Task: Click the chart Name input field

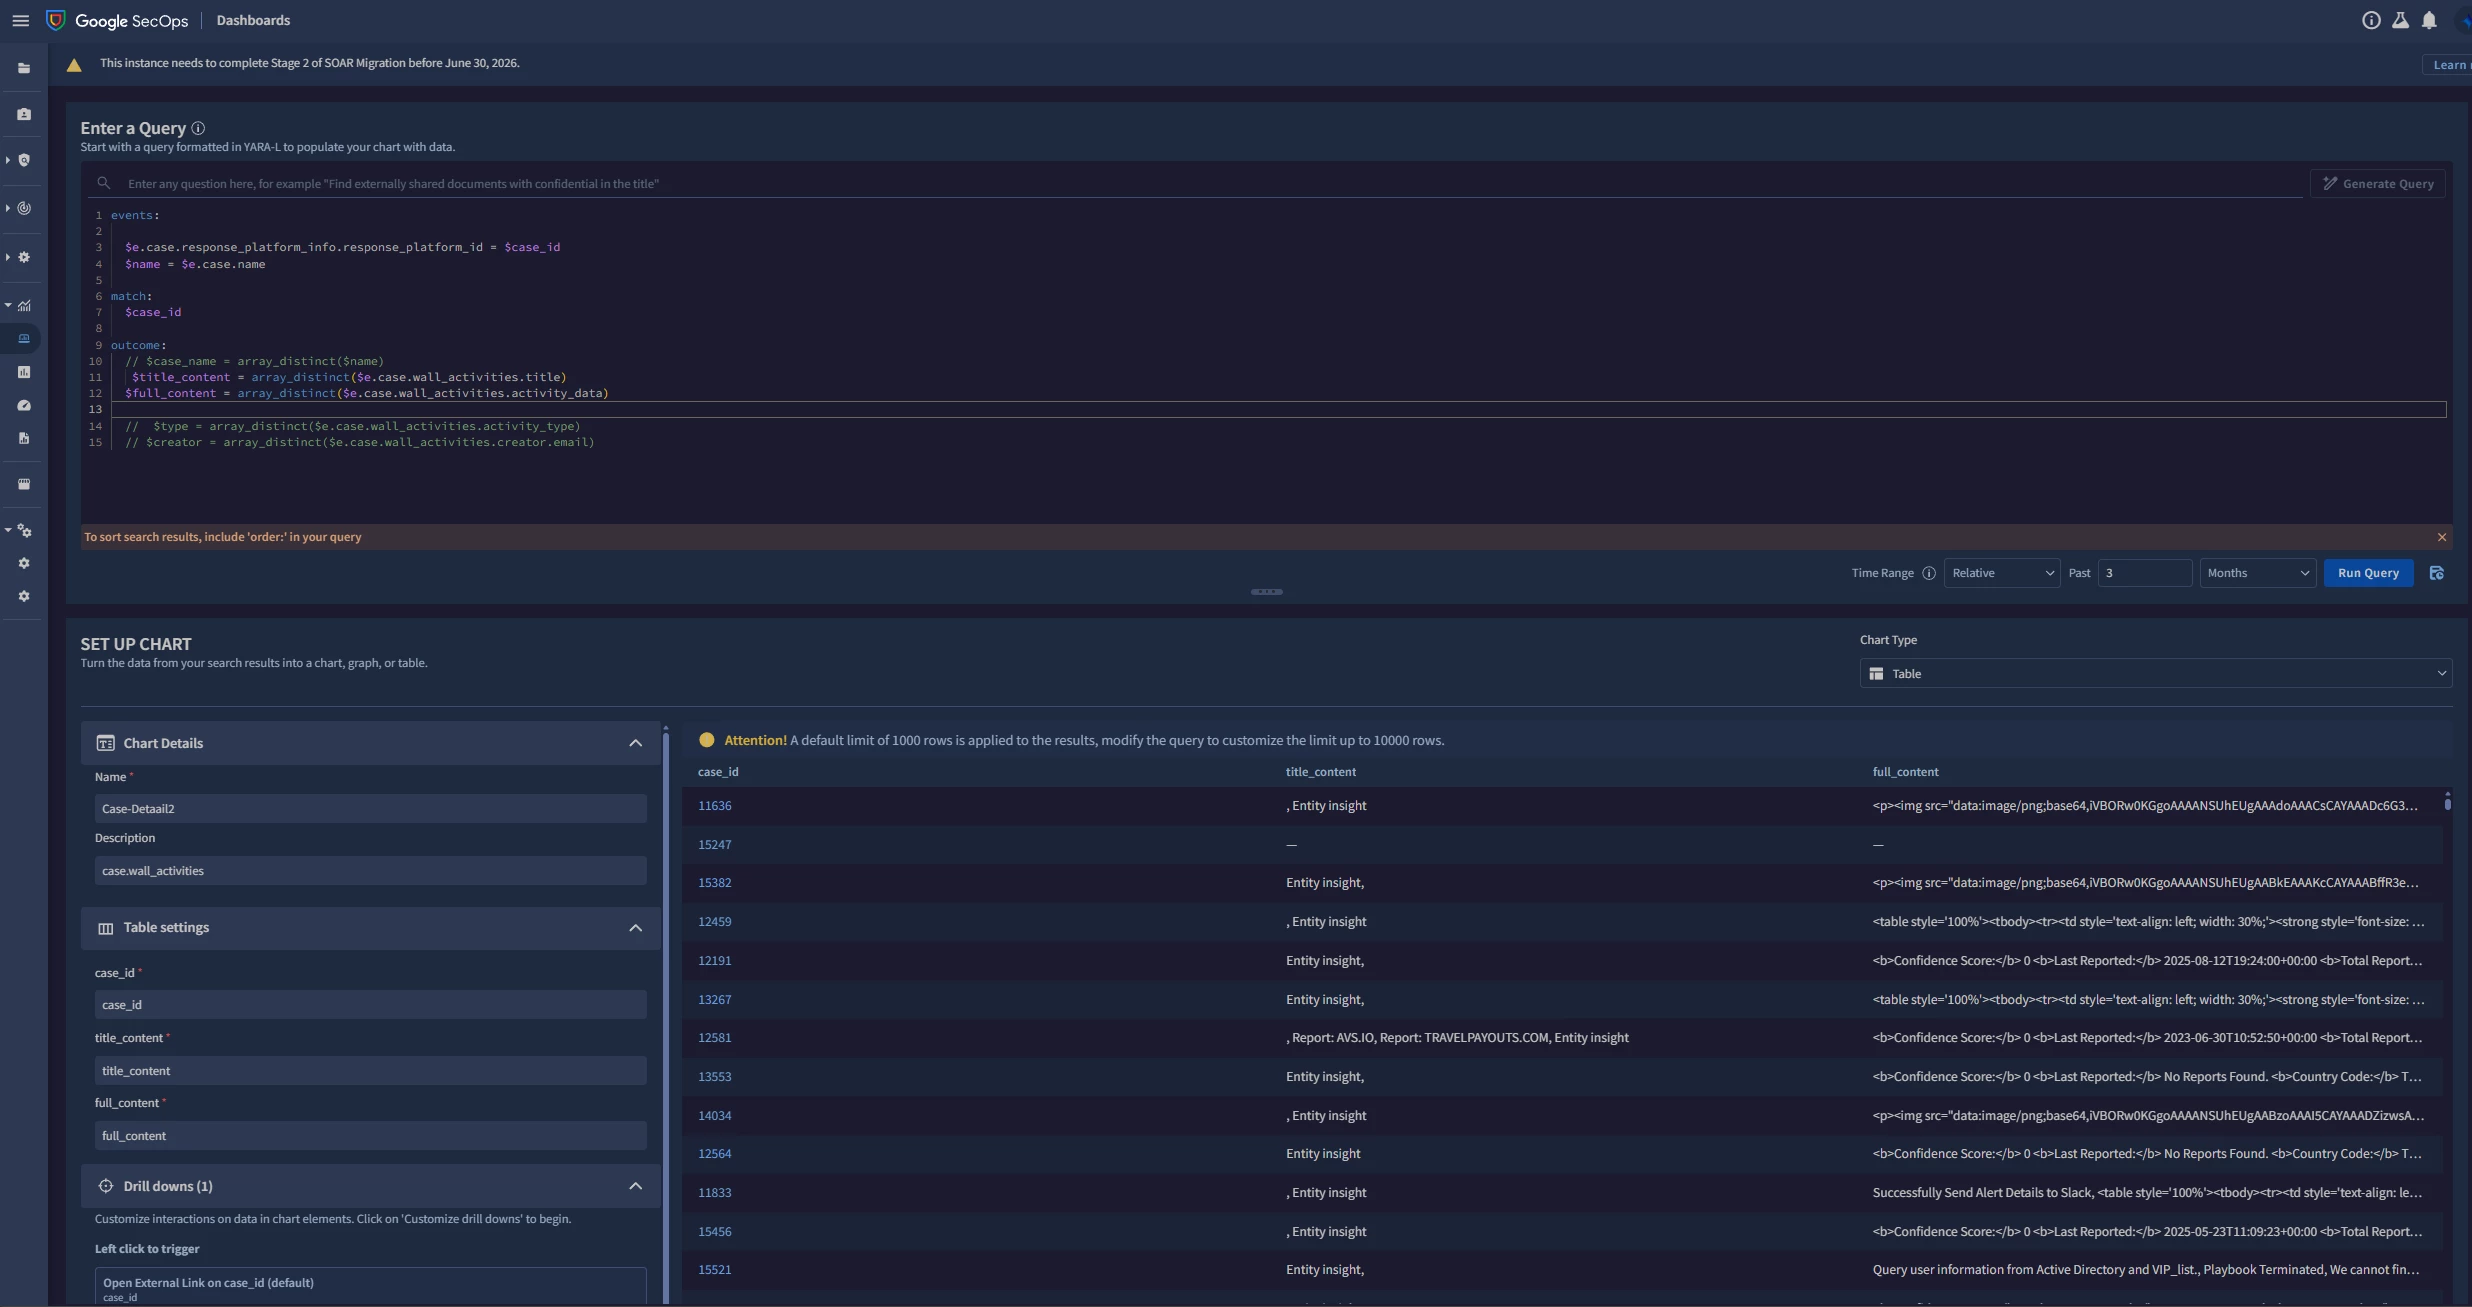Action: pos(370,809)
